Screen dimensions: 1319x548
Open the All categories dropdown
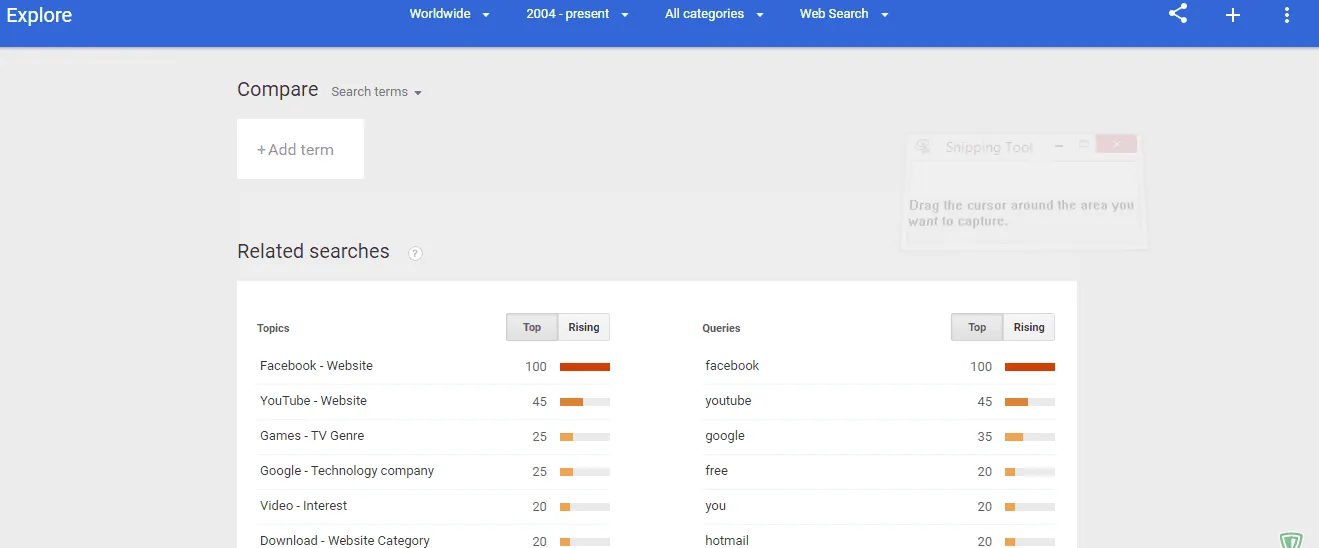[x=714, y=14]
